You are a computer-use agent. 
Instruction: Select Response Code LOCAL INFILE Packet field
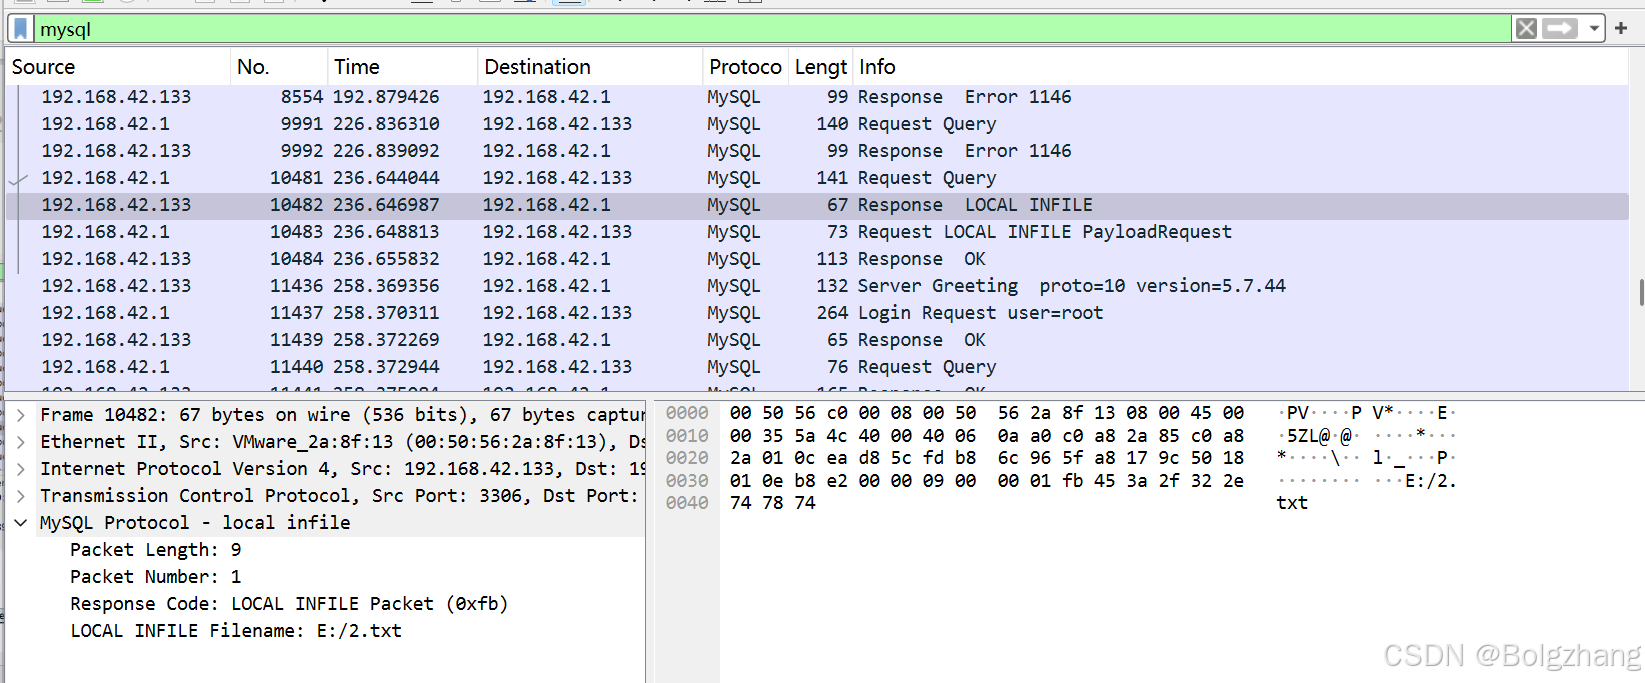coord(289,604)
